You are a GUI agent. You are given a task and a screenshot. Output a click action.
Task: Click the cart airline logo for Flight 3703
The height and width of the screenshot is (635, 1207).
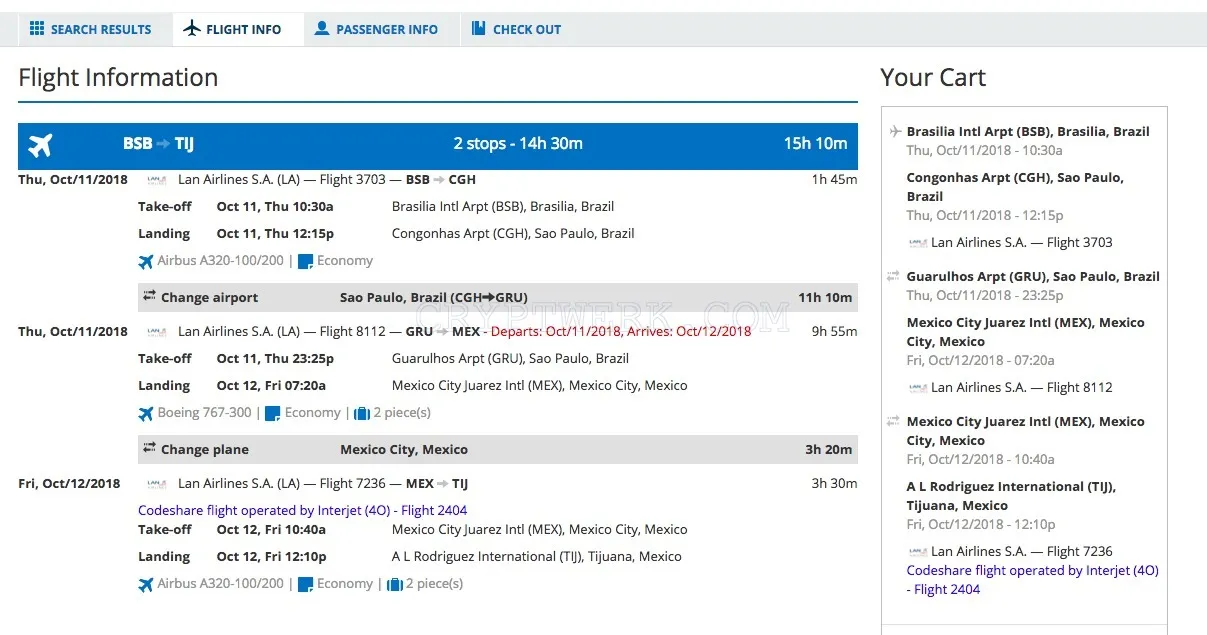coord(917,243)
